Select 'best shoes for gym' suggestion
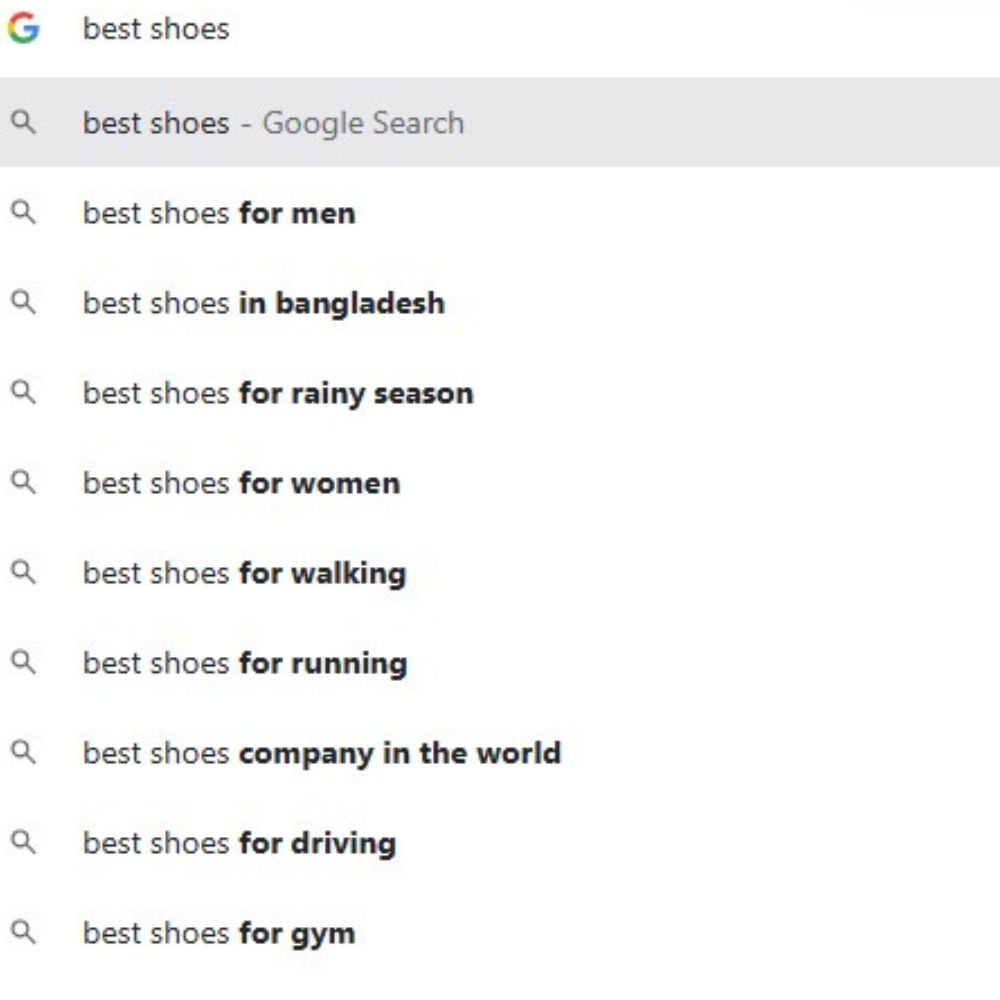 click(x=219, y=933)
